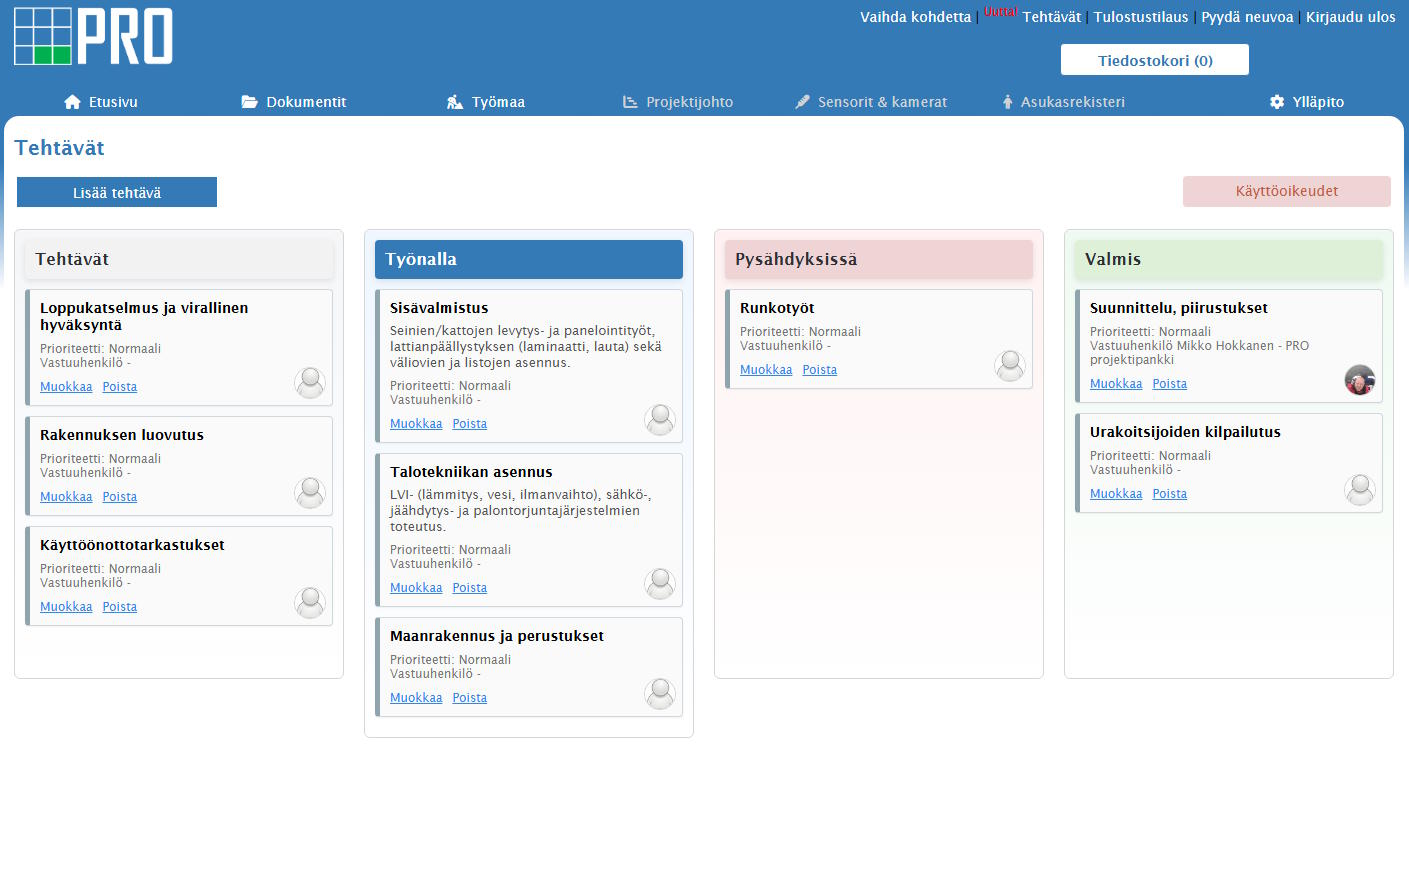Image resolution: width=1409 pixels, height=885 pixels.
Task: Edit the Sisävalmistus task via Muokkaa
Action: [x=416, y=424]
